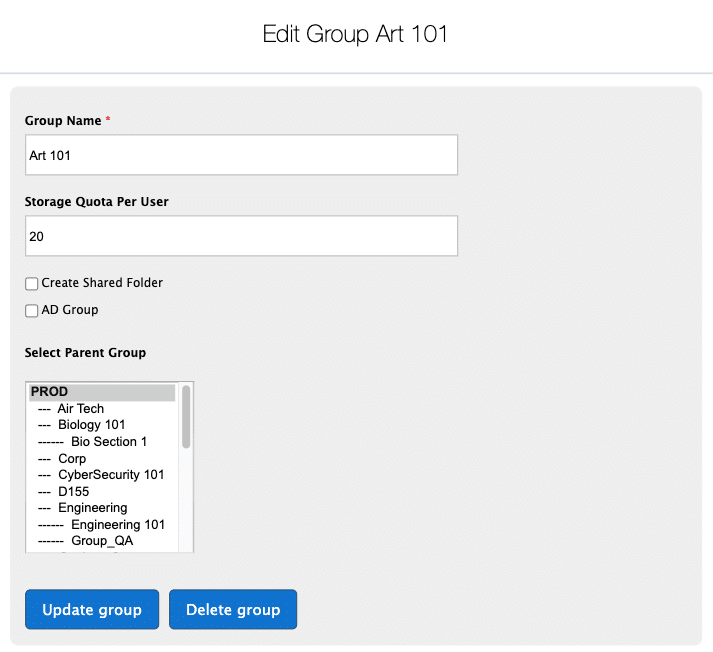
Task: Click the Create Shared Folder label text
Action: tap(102, 283)
